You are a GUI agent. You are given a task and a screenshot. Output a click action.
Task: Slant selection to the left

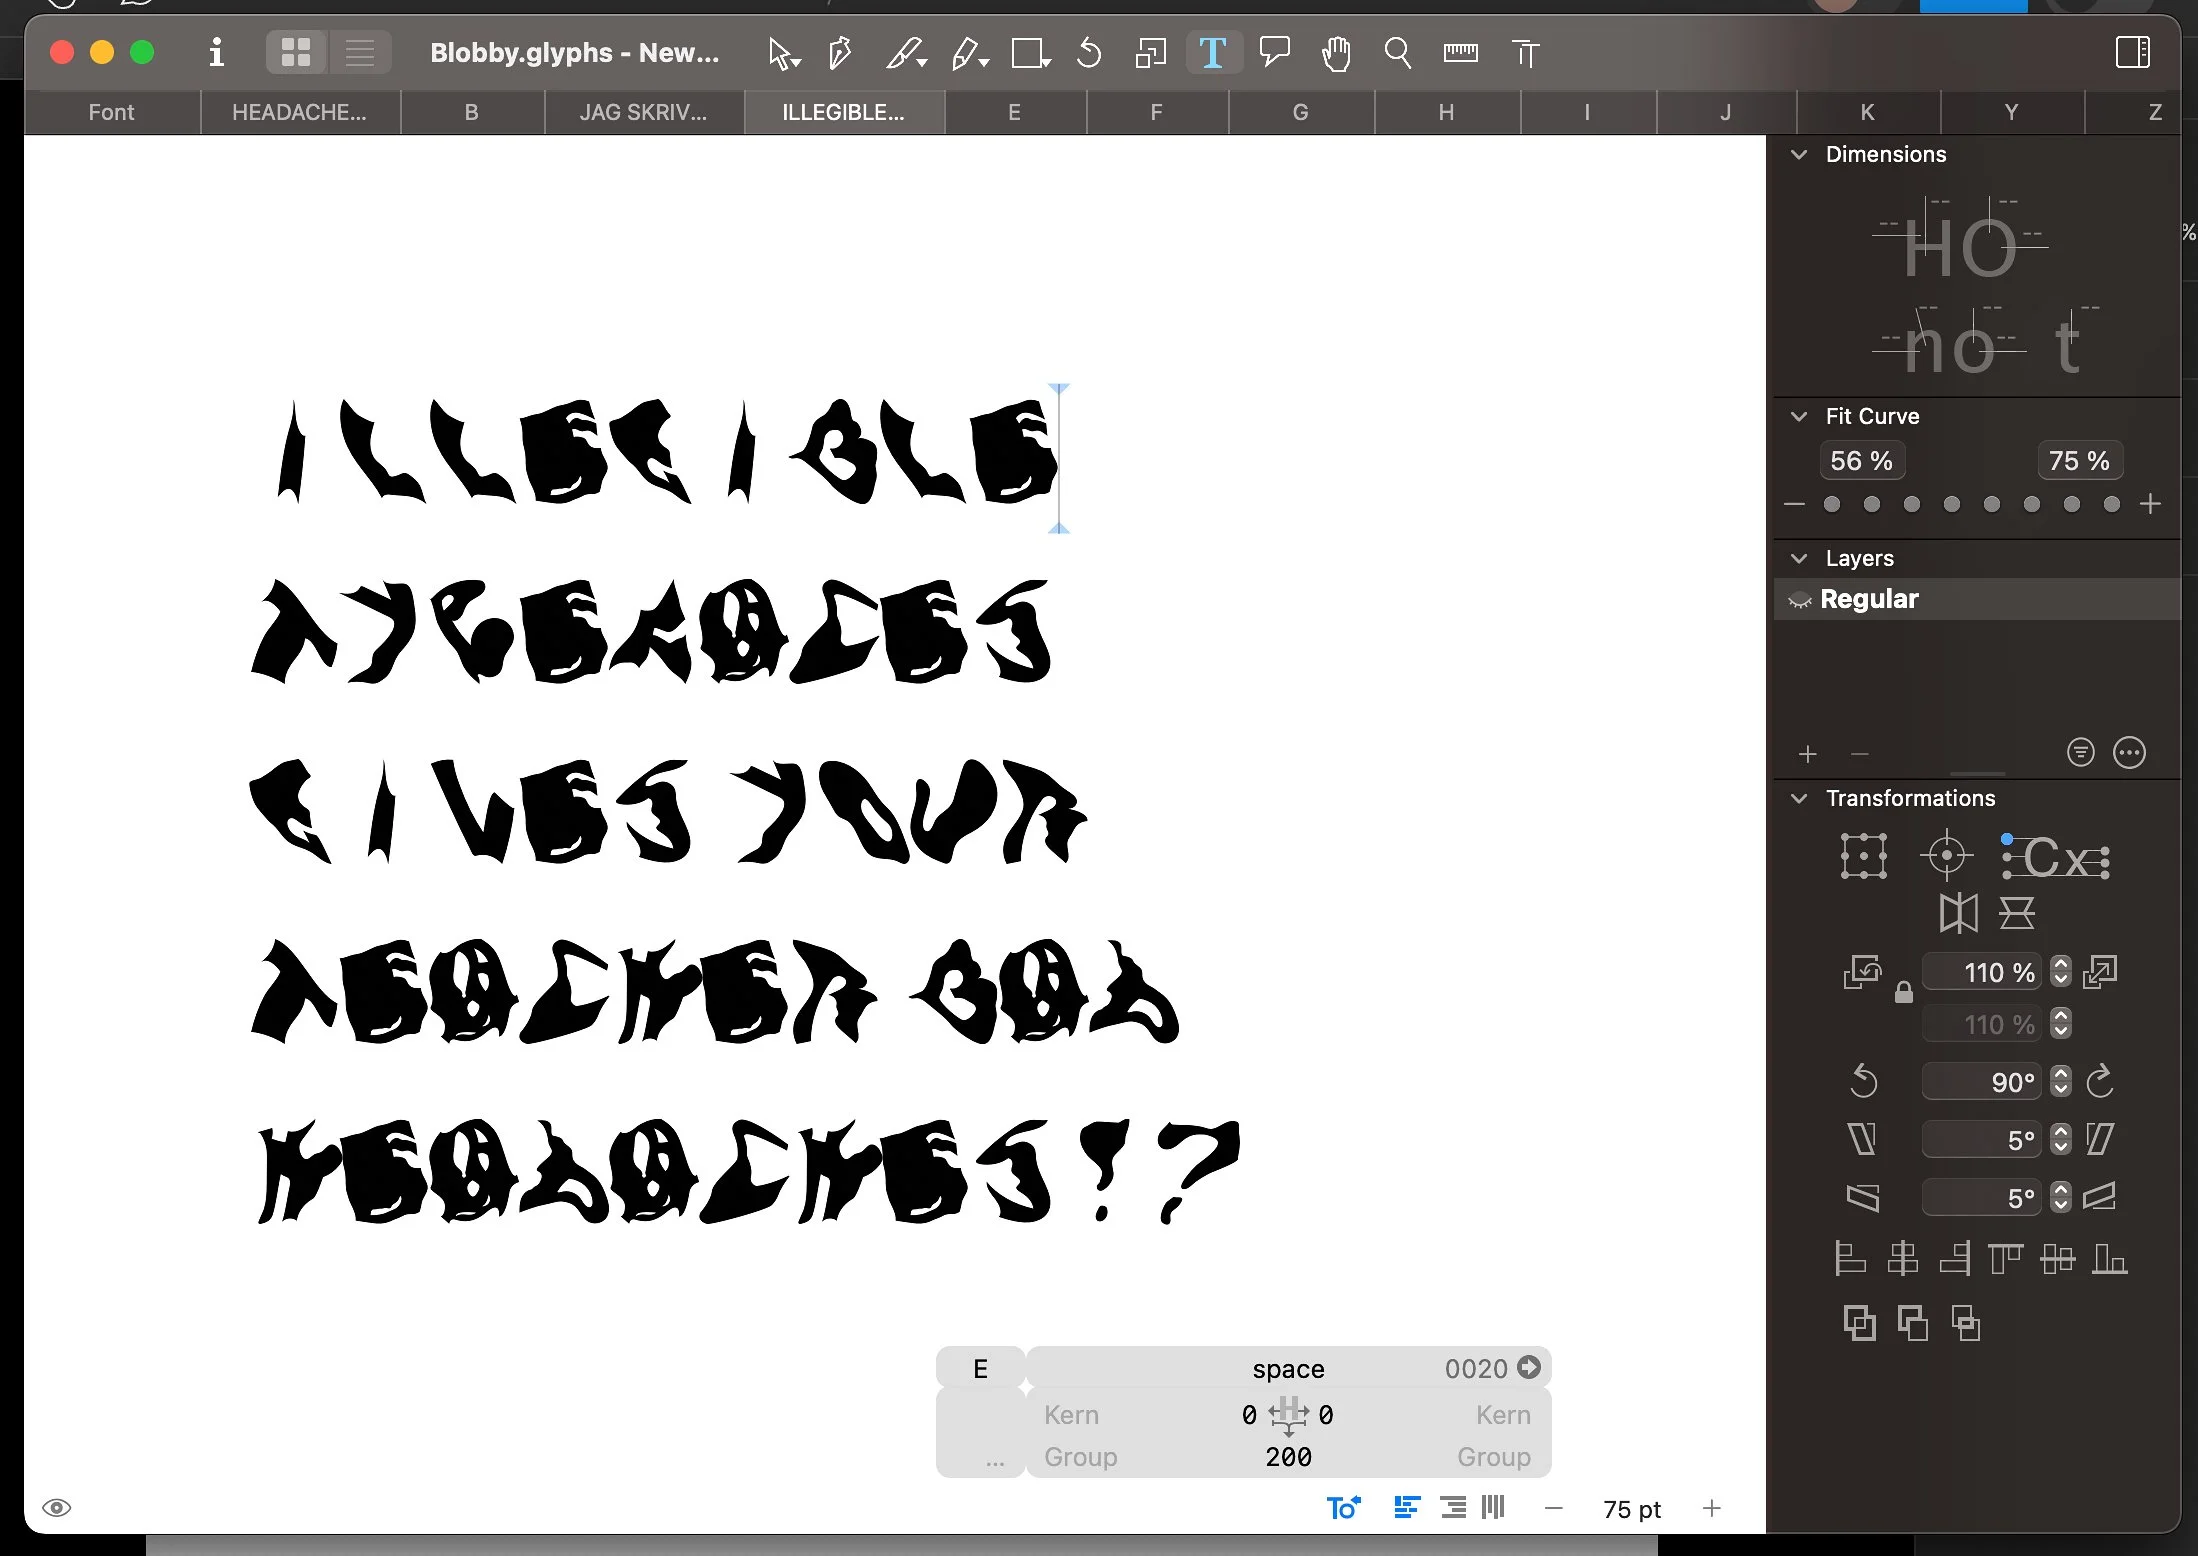[x=1862, y=1139]
